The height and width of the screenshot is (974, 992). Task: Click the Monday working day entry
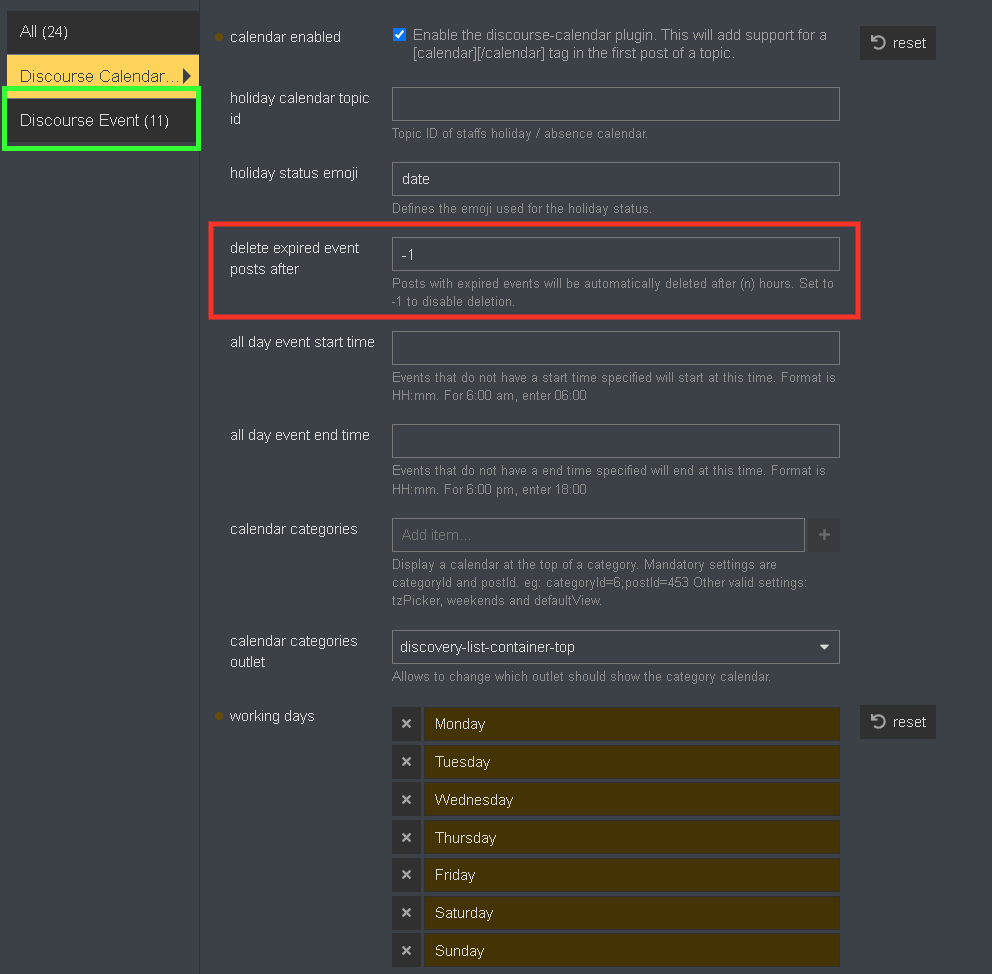click(632, 724)
